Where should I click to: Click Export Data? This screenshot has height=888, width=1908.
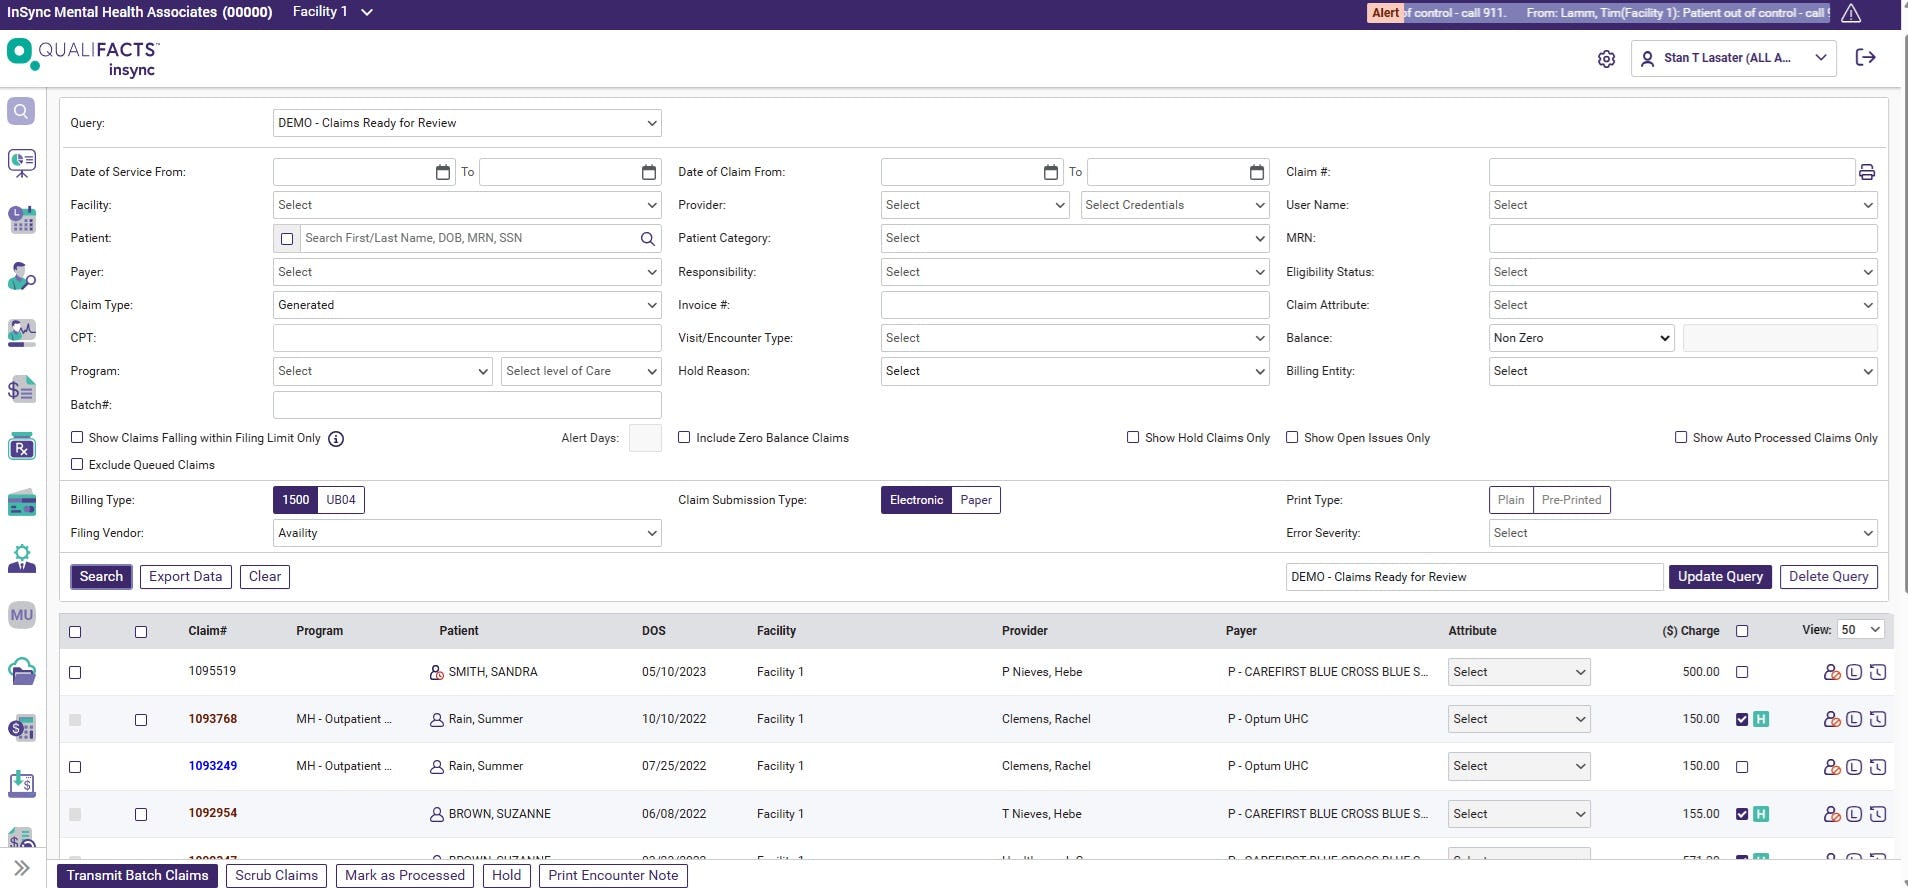(186, 577)
